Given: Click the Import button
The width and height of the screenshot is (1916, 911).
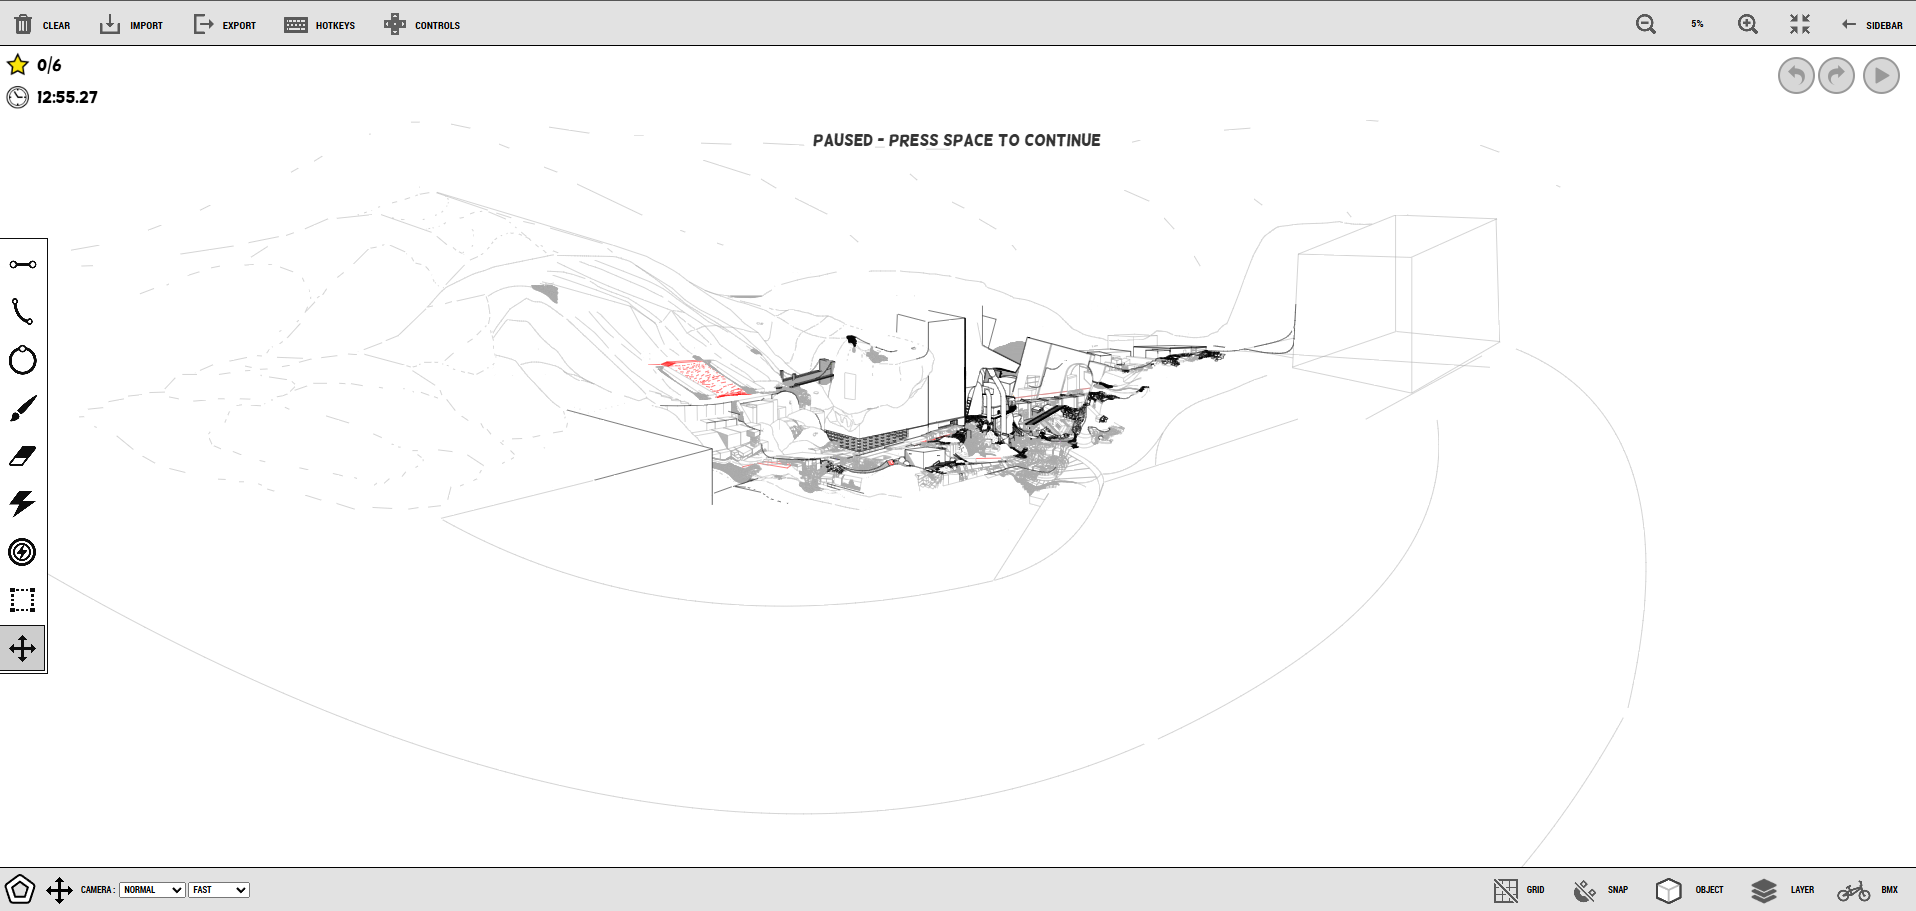Looking at the screenshot, I should [x=131, y=25].
